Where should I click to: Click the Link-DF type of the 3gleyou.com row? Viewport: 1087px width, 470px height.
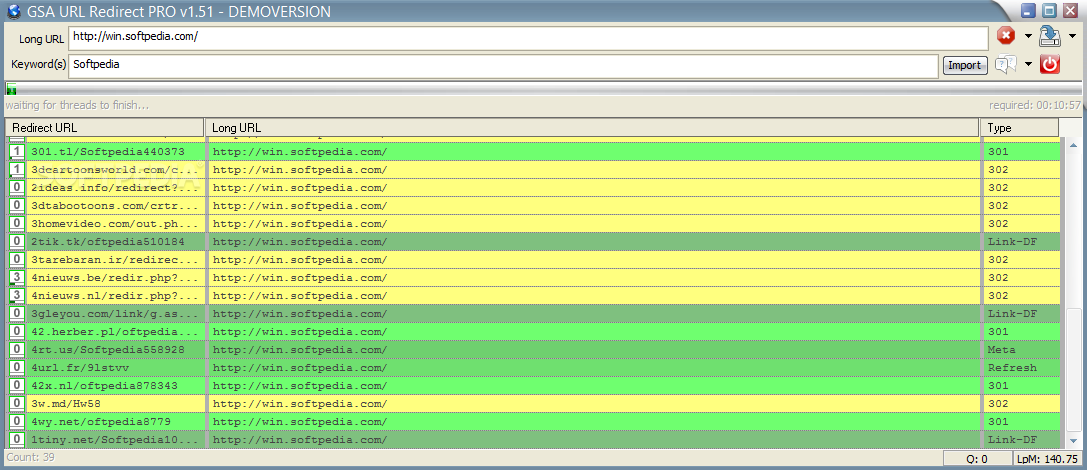click(1013, 314)
